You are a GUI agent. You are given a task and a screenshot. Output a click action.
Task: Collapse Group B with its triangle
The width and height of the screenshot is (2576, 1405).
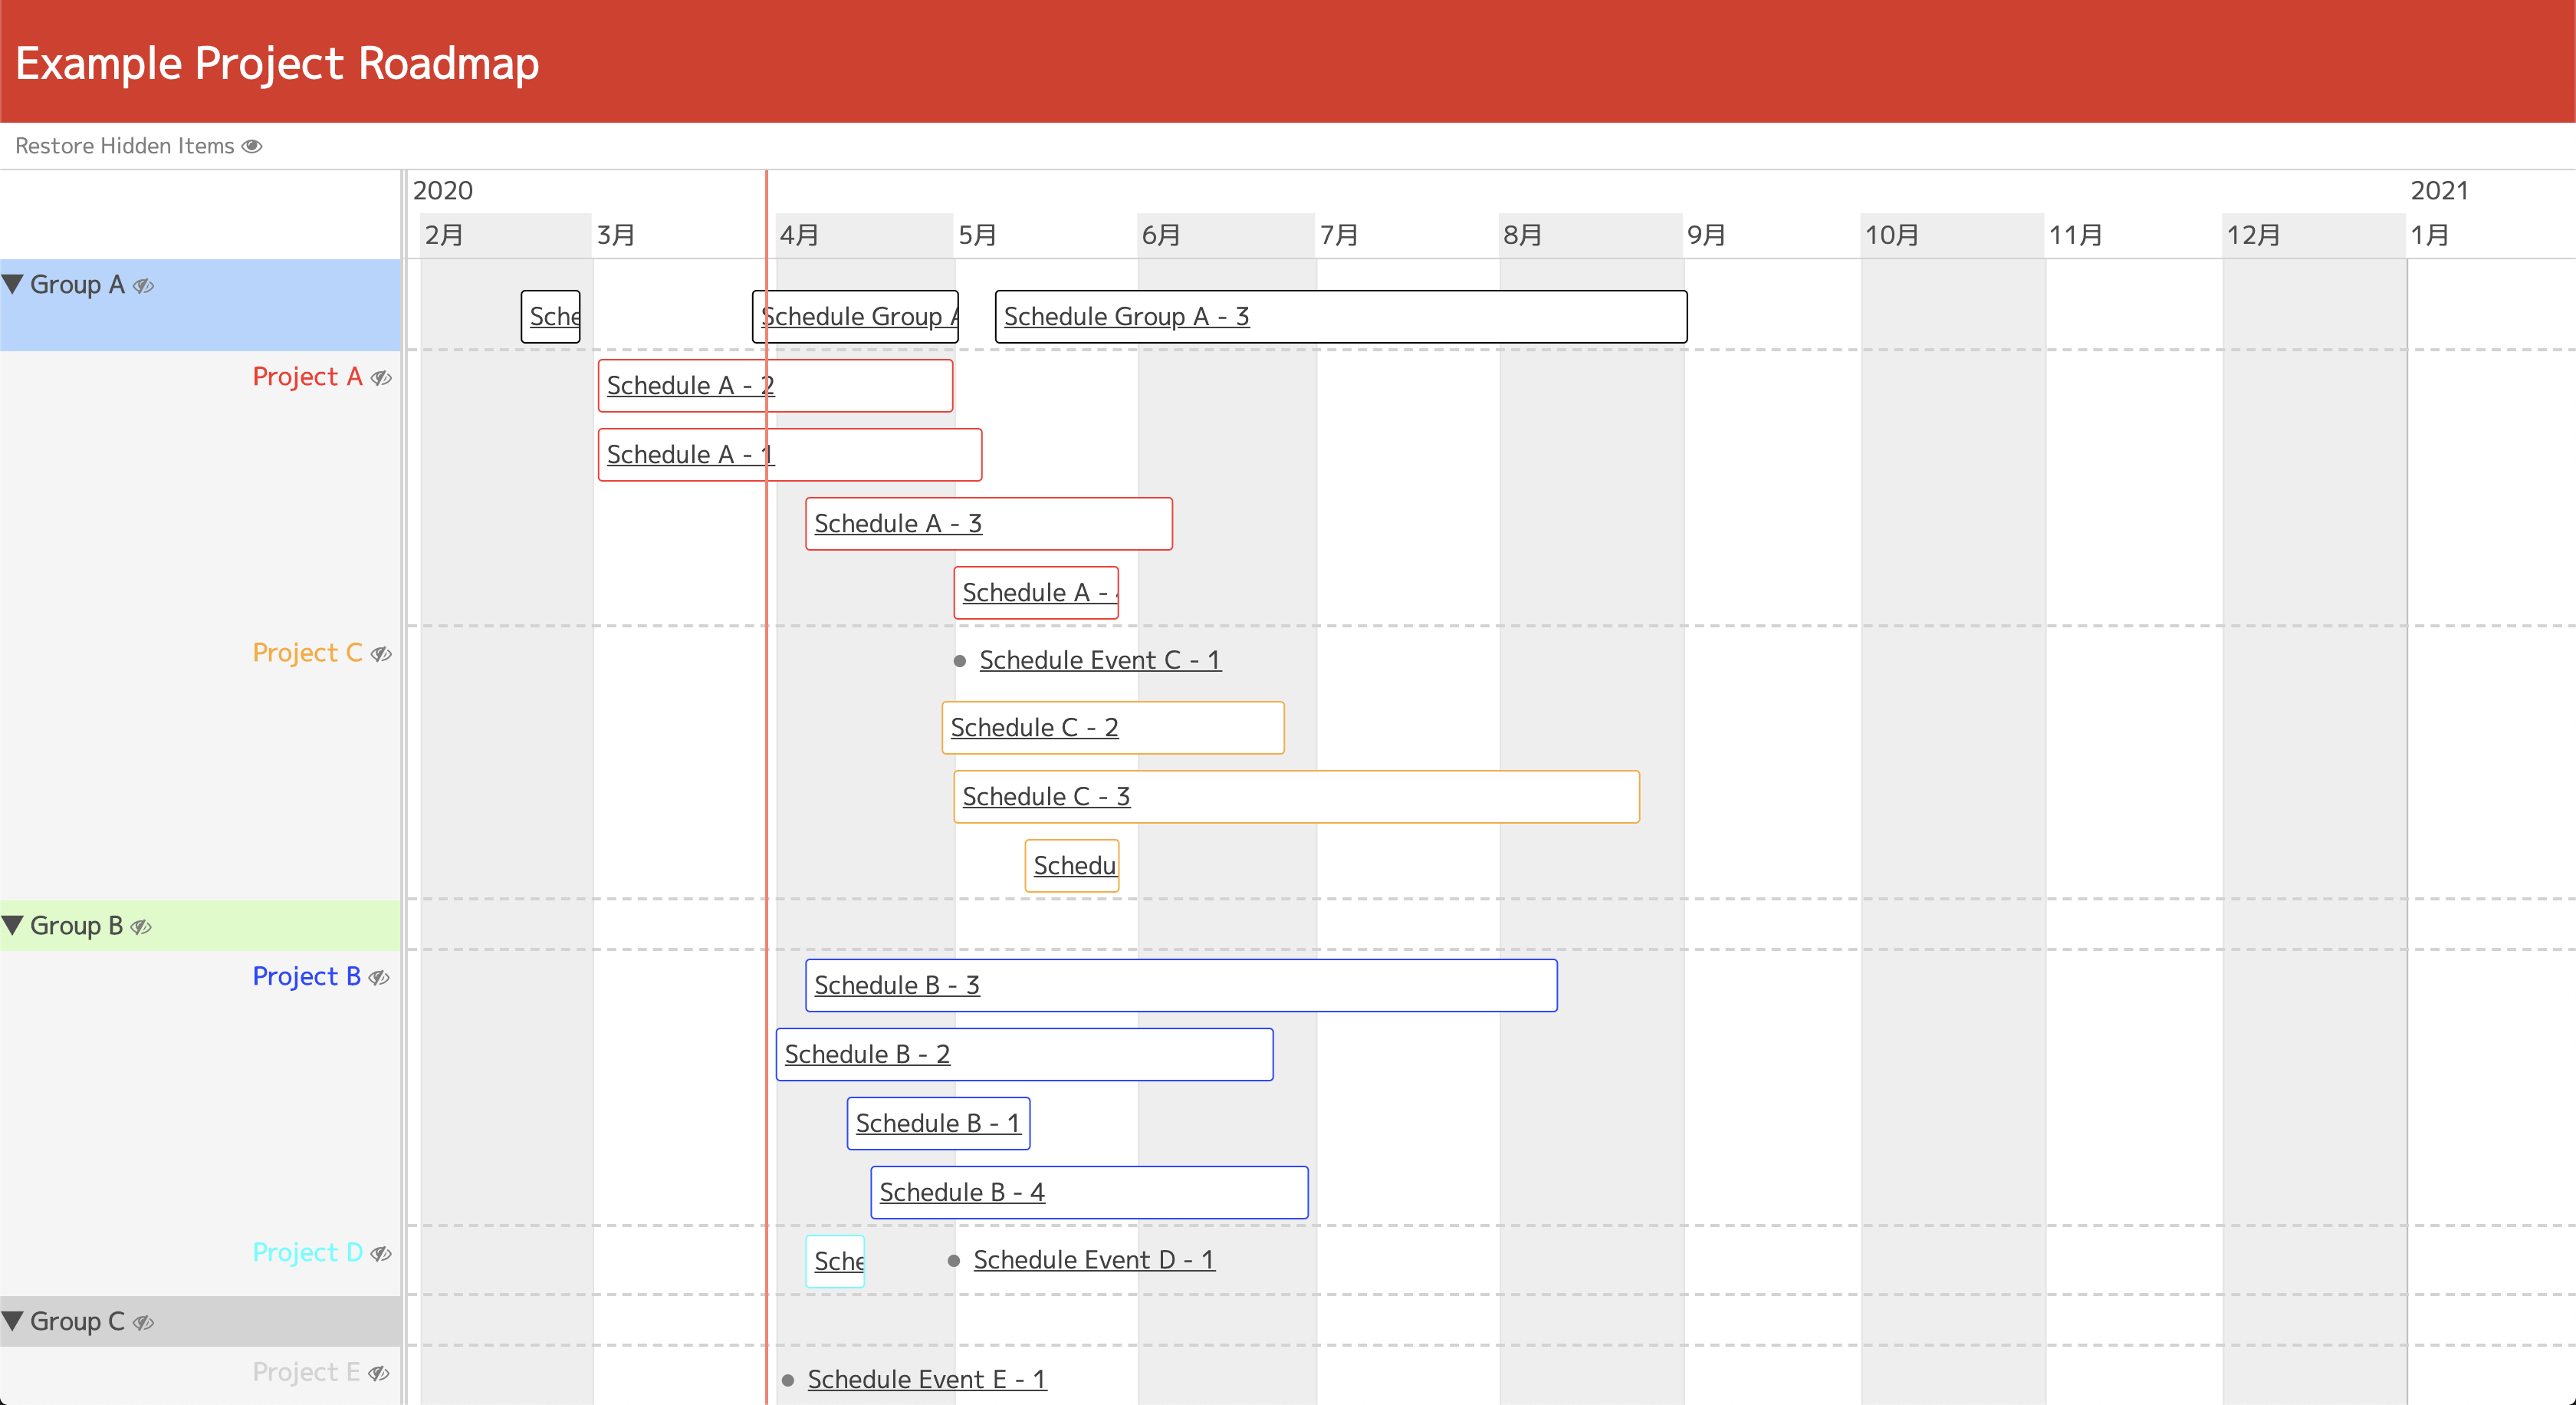13,925
